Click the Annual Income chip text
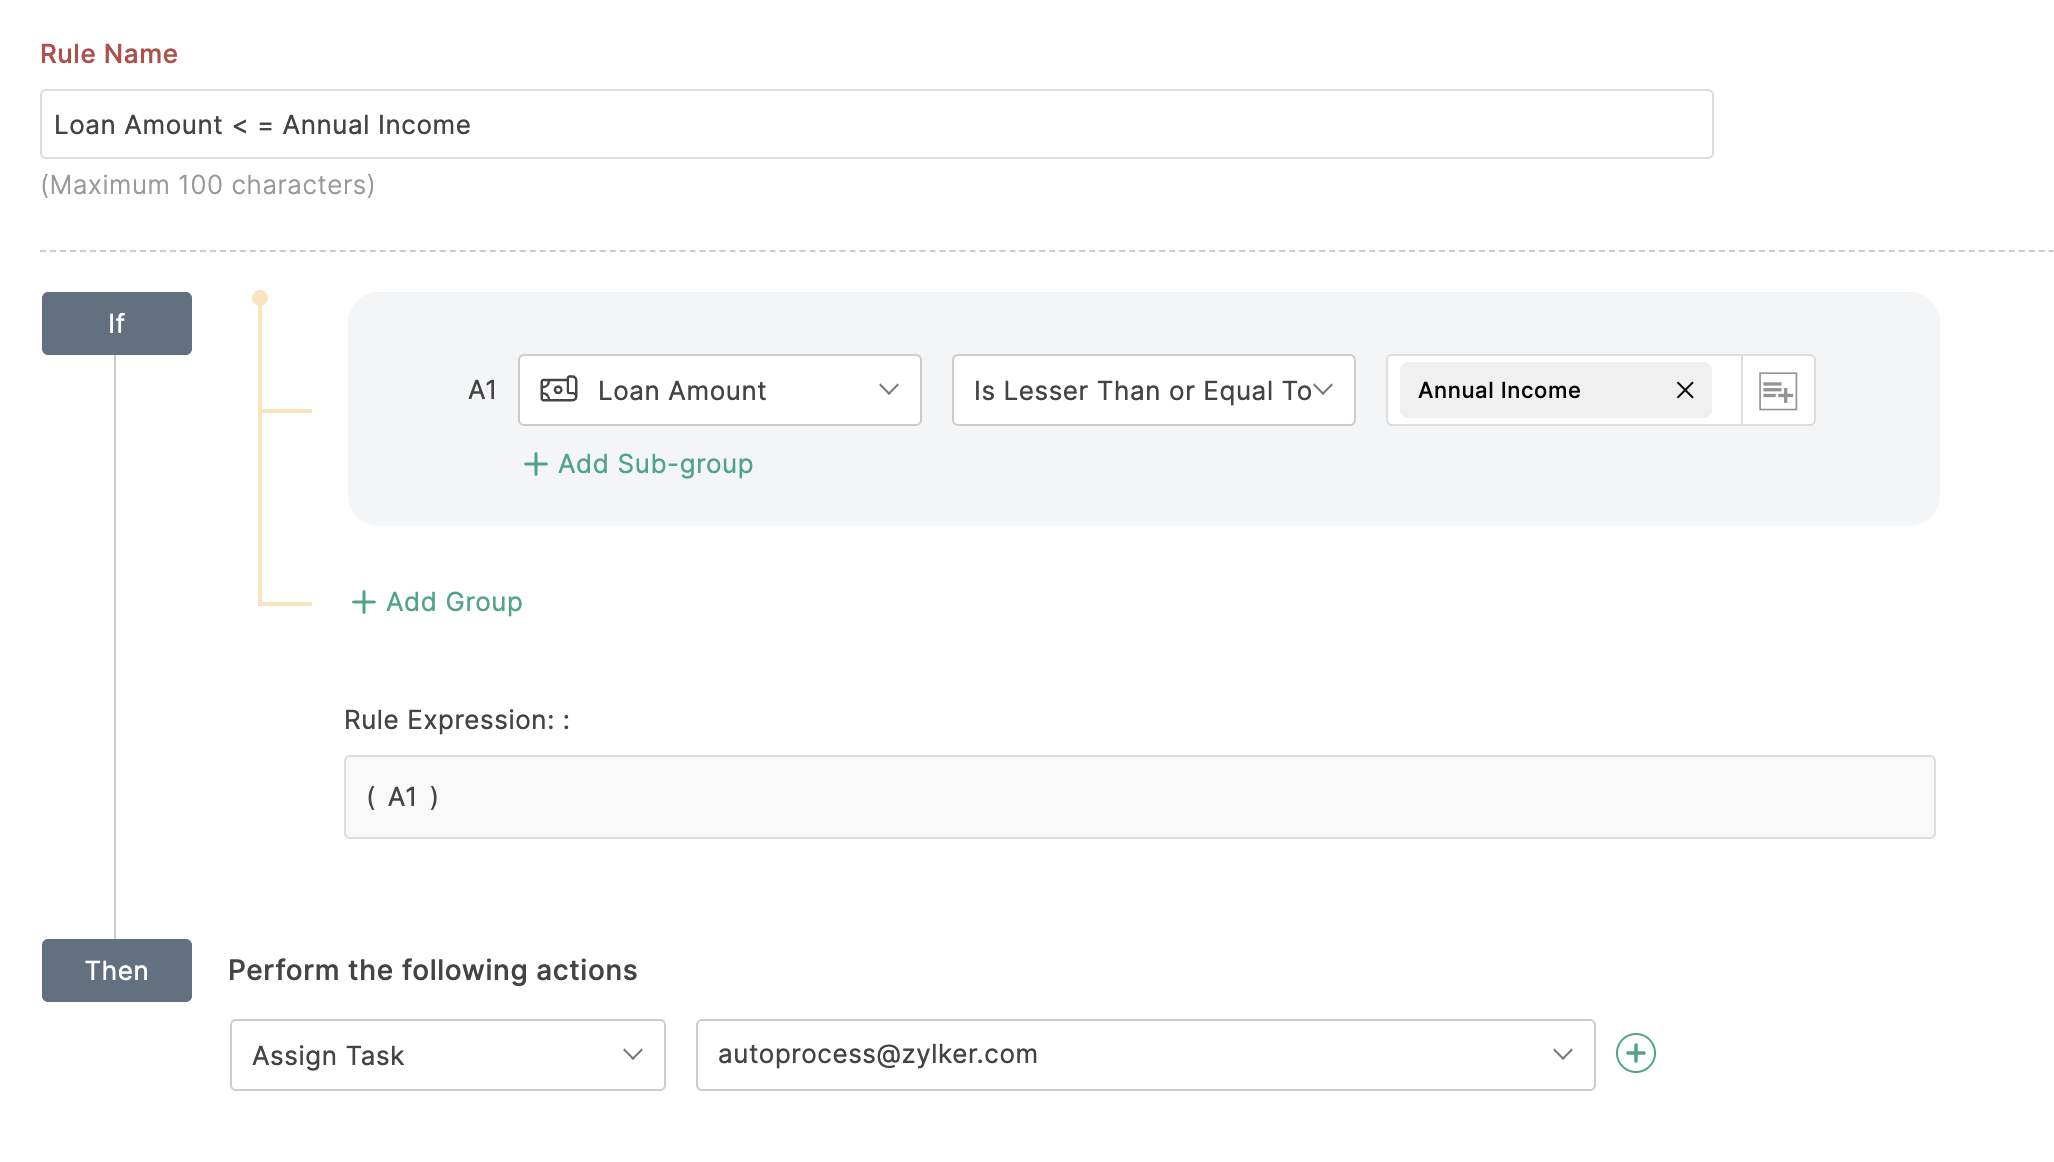 pyautogui.click(x=1499, y=390)
